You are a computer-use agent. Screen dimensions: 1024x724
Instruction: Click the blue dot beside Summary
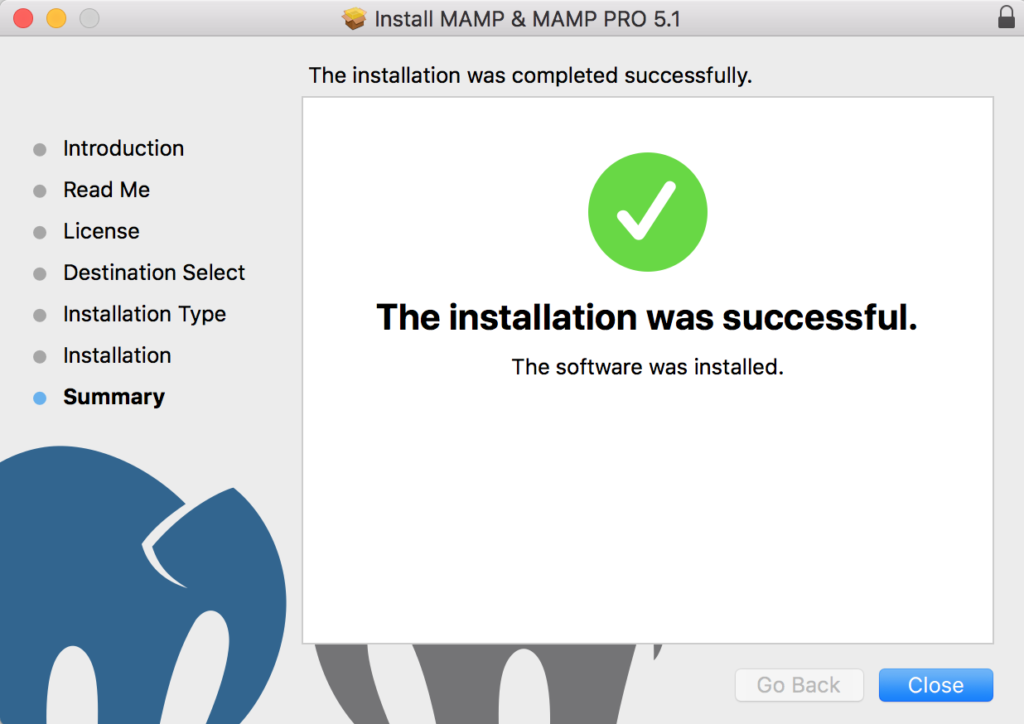[40, 397]
